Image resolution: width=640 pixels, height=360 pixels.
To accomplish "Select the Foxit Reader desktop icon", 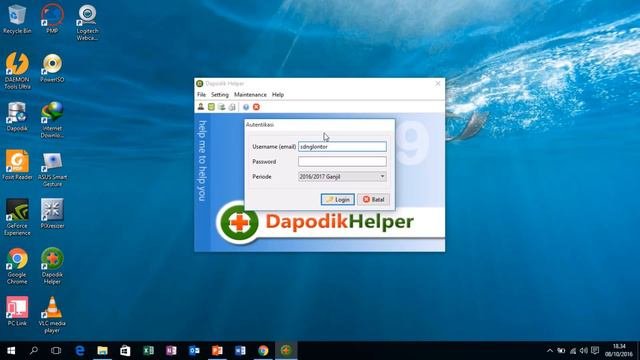I will (17, 165).
